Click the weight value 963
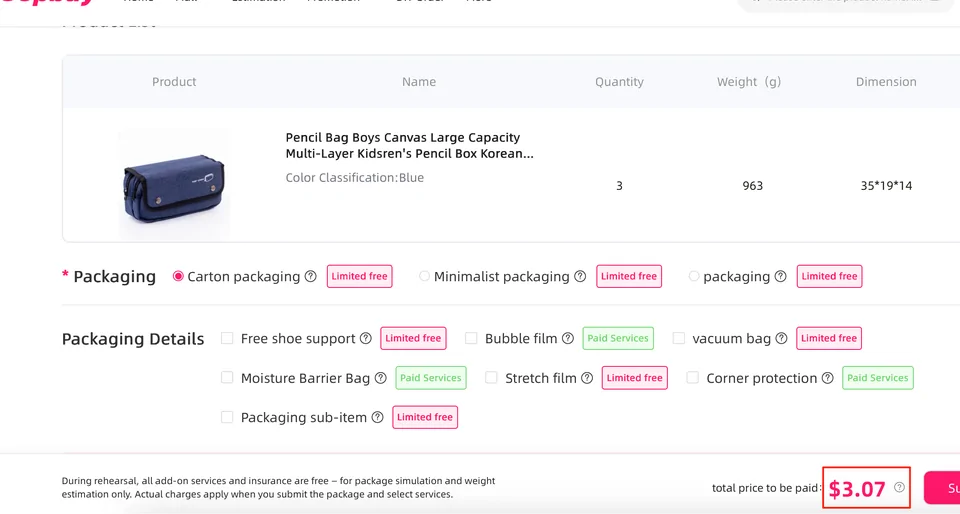960x514 pixels. click(x=752, y=186)
